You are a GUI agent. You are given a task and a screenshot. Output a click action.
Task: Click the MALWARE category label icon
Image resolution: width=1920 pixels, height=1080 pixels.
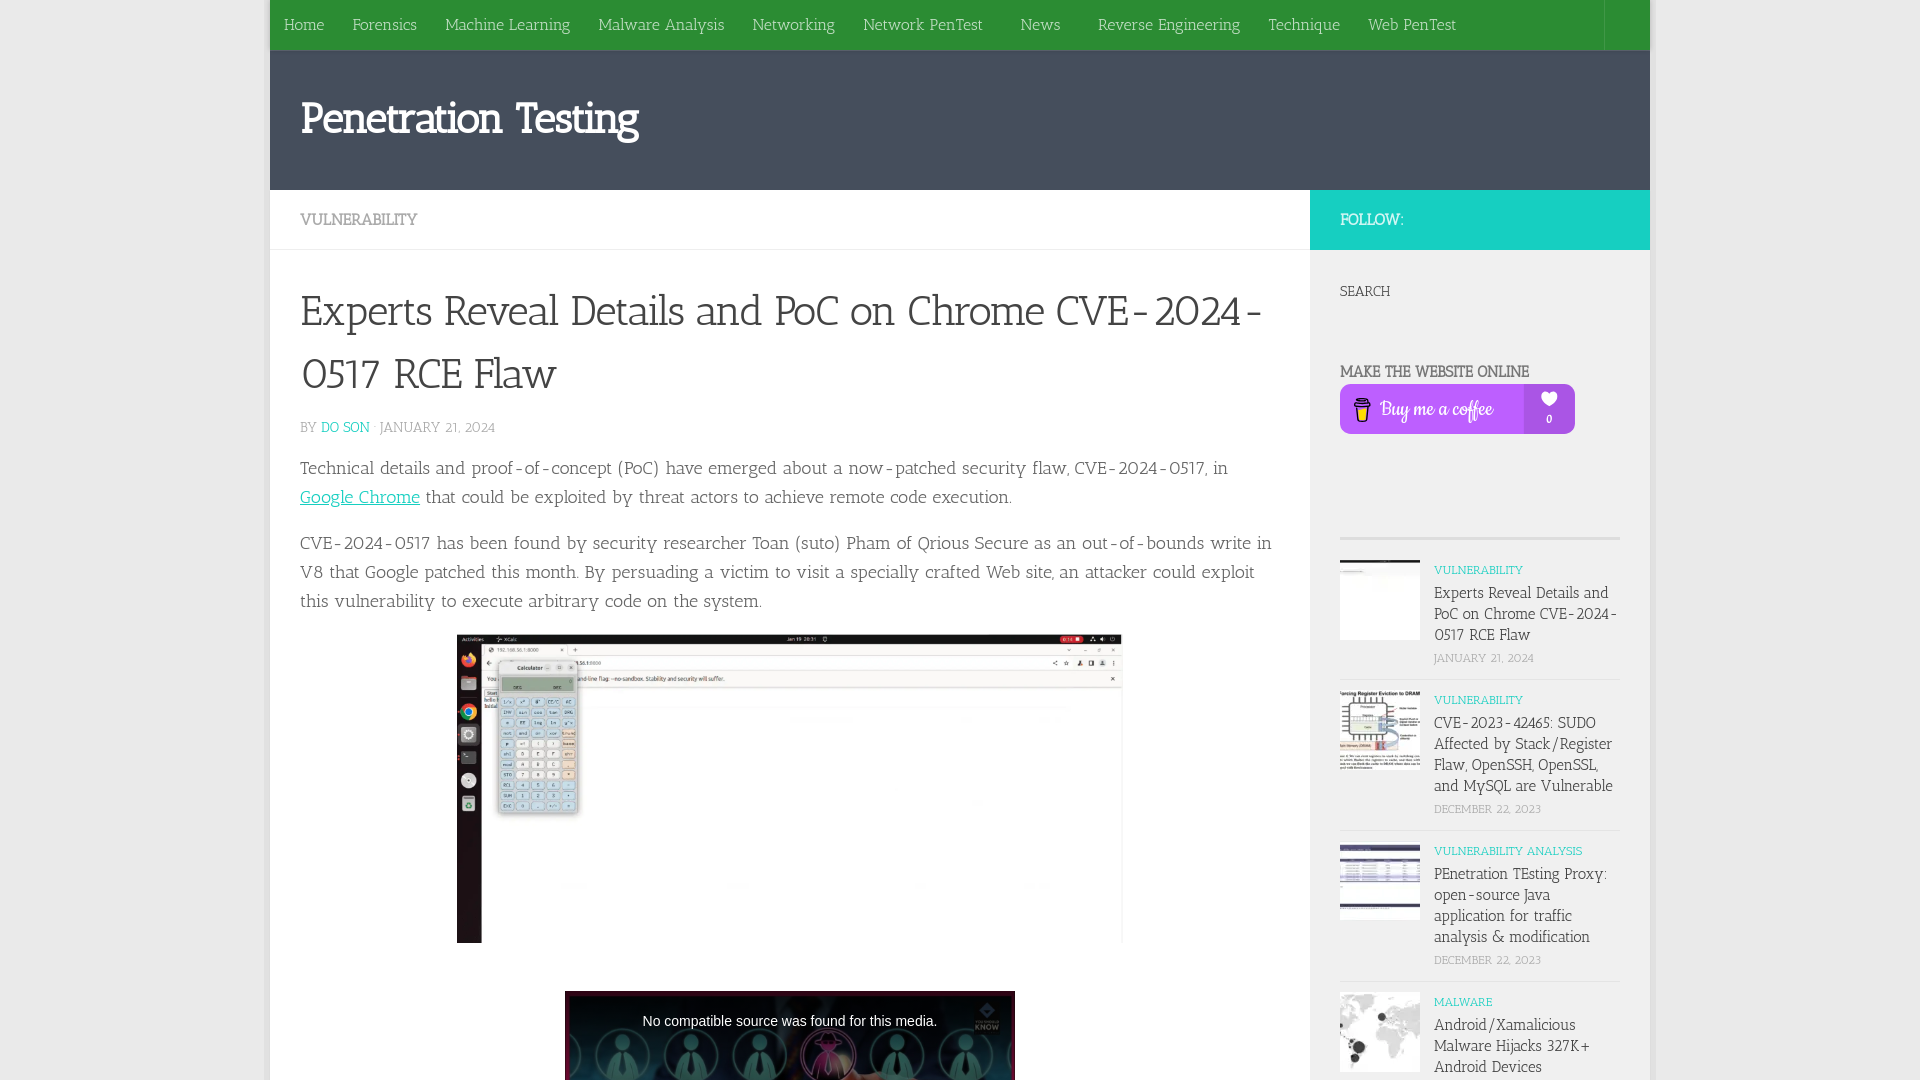click(1462, 1001)
